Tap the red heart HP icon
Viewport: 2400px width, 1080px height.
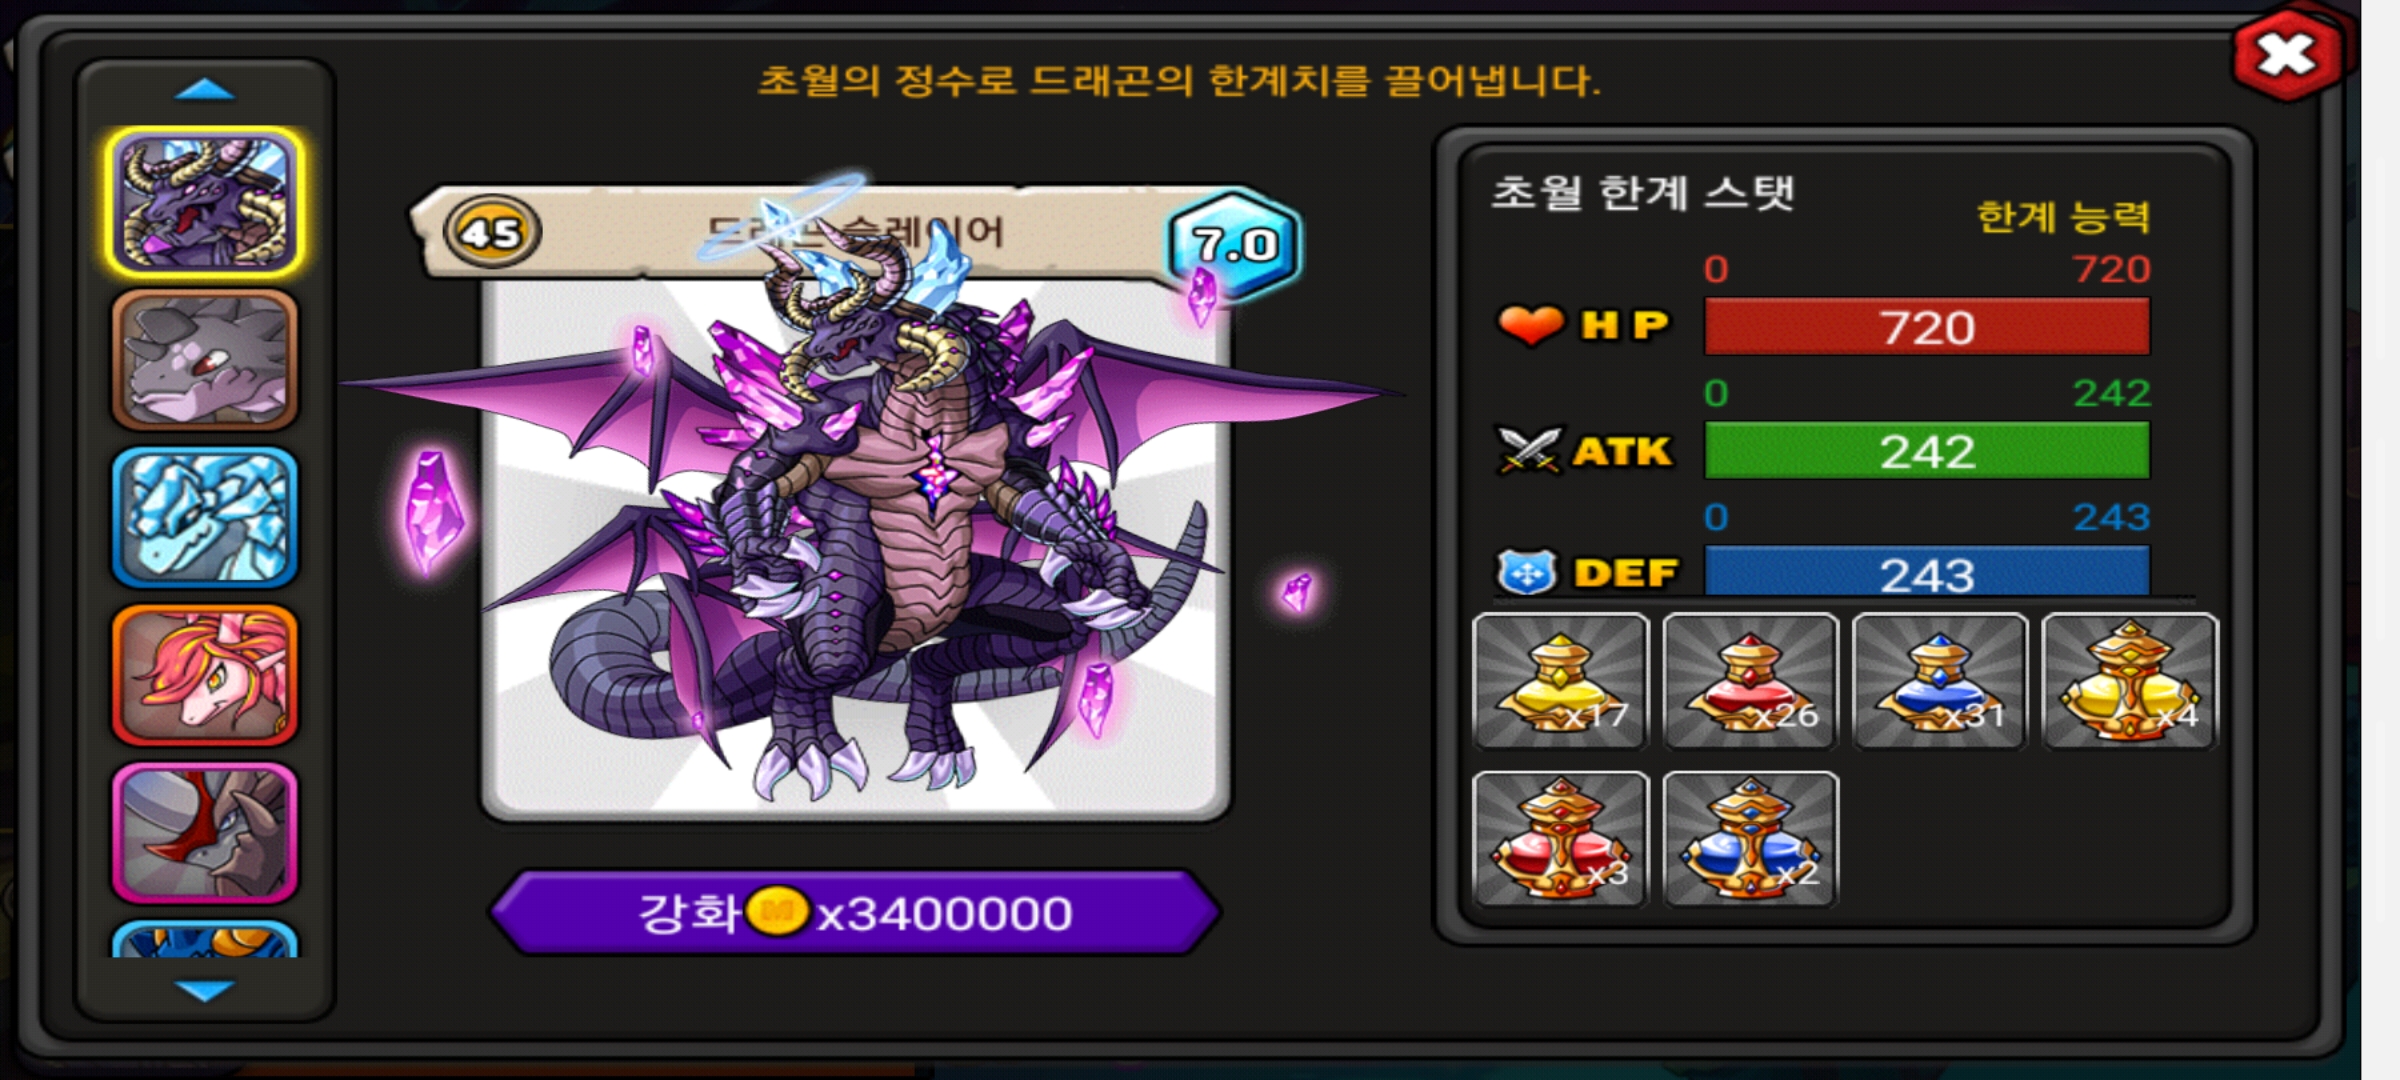1530,325
